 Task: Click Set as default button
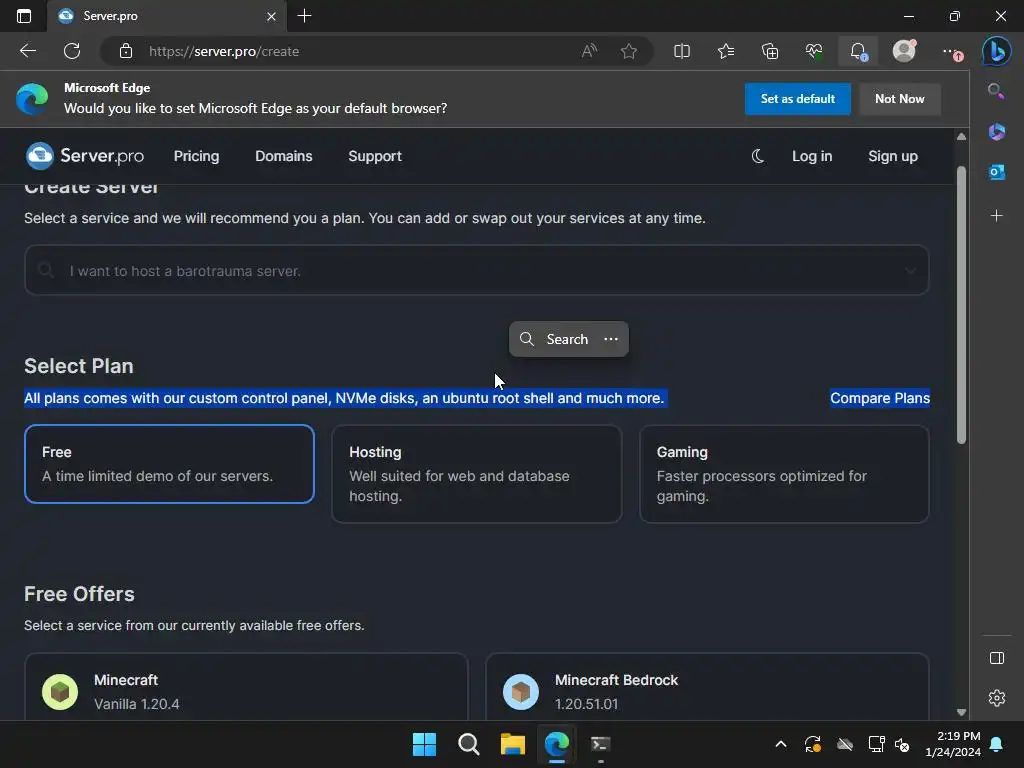[797, 99]
